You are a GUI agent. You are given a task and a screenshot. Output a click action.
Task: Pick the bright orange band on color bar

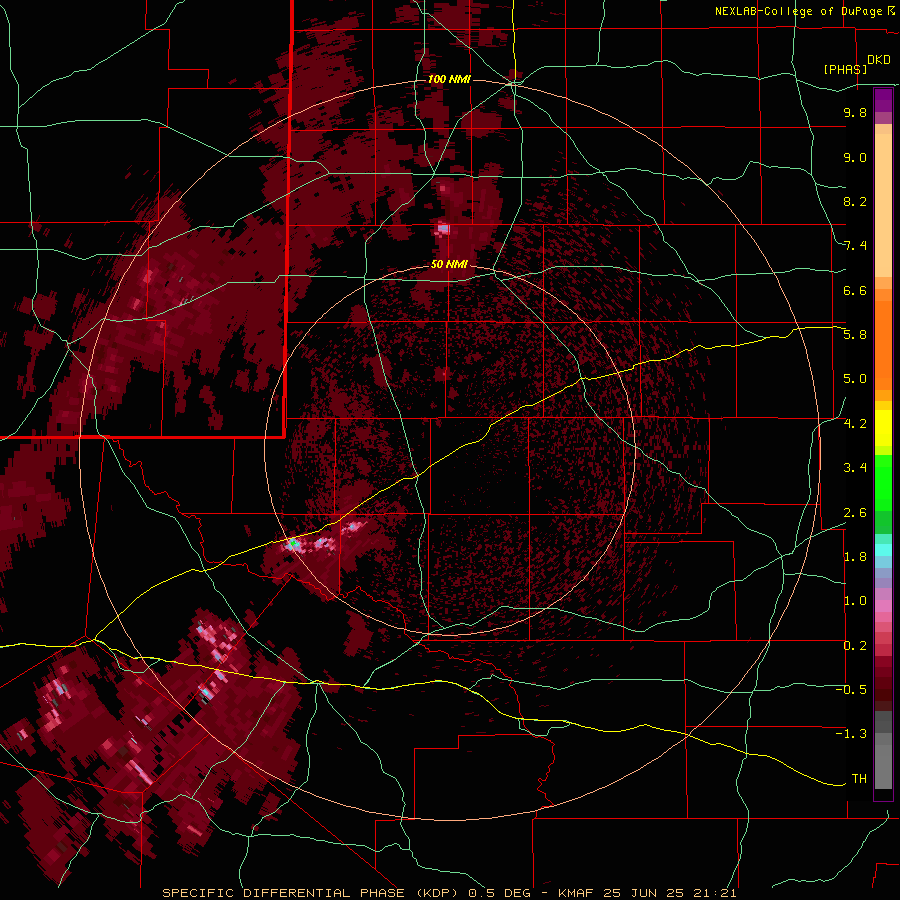click(x=883, y=346)
